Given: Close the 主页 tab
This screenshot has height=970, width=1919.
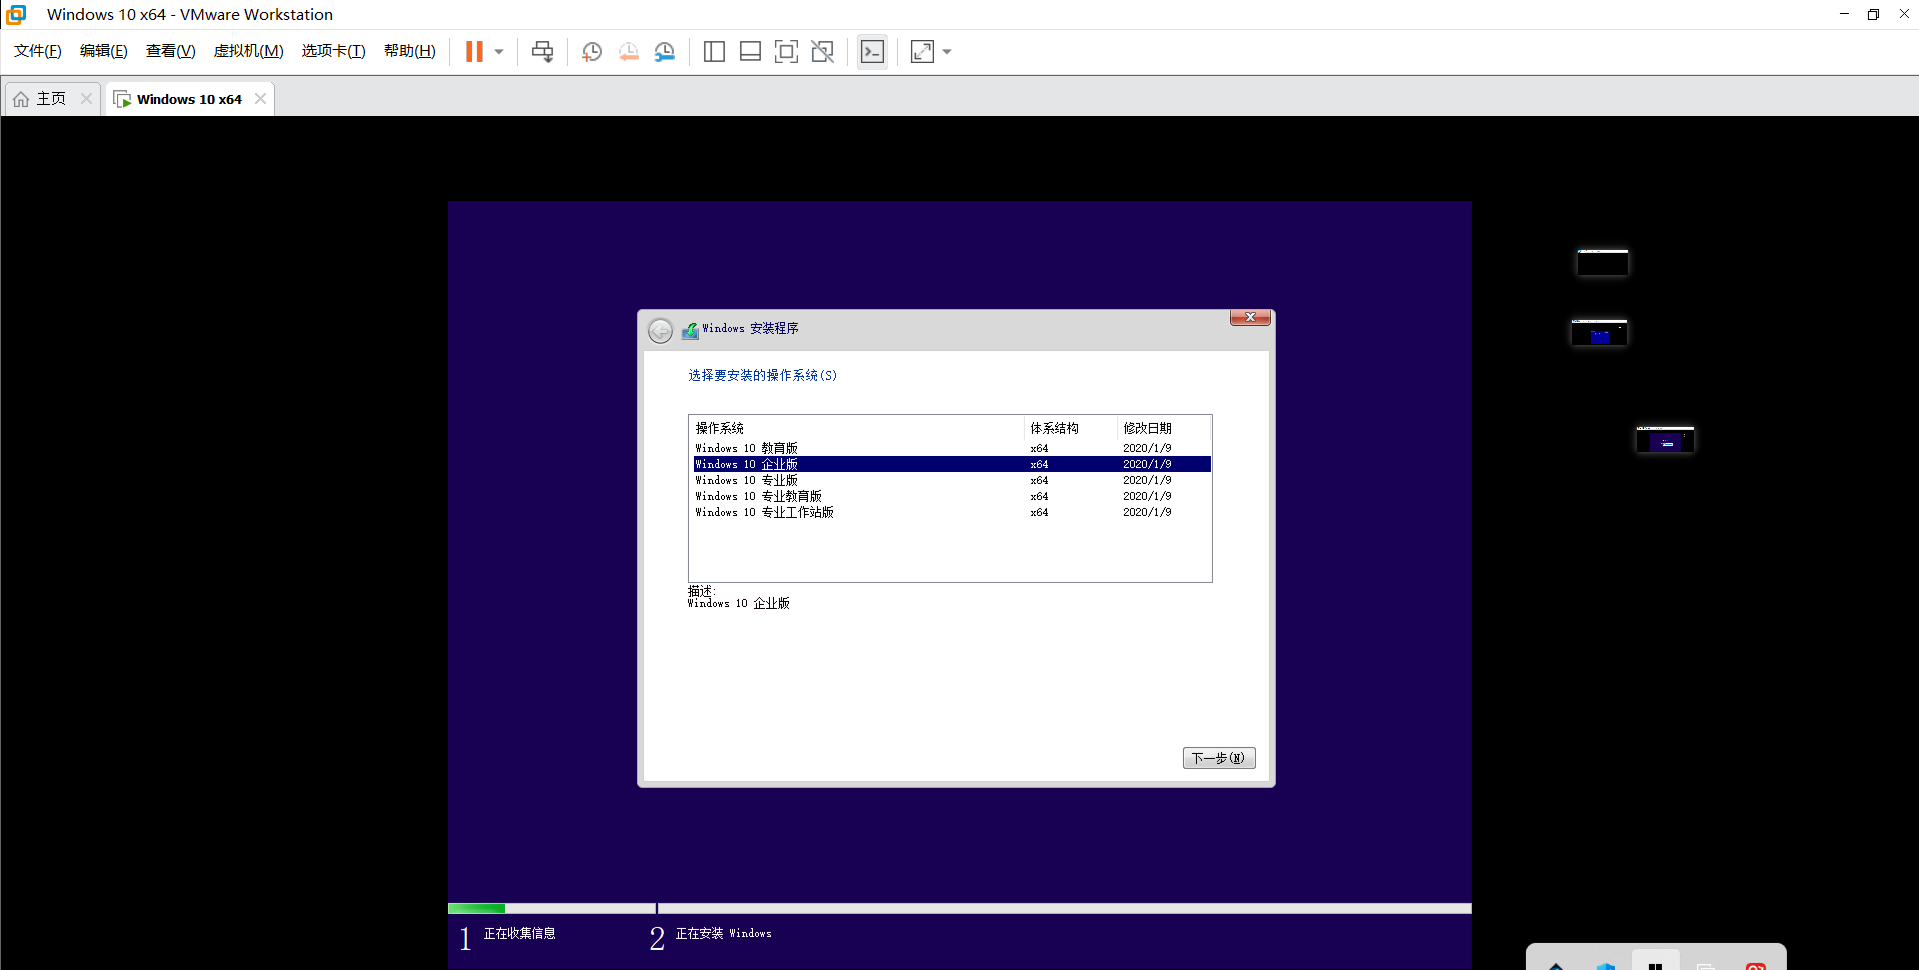Looking at the screenshot, I should tap(86, 99).
